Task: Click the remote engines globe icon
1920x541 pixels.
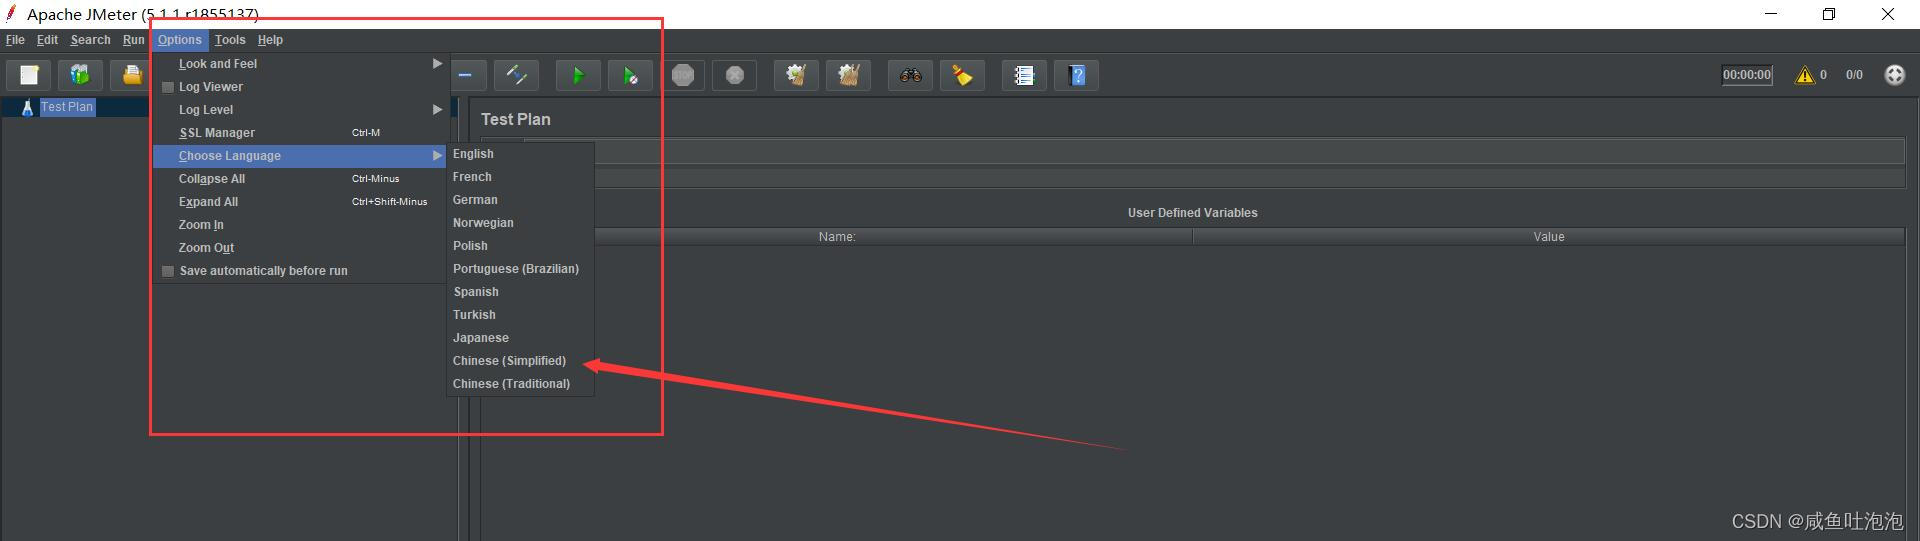Action: (1894, 75)
